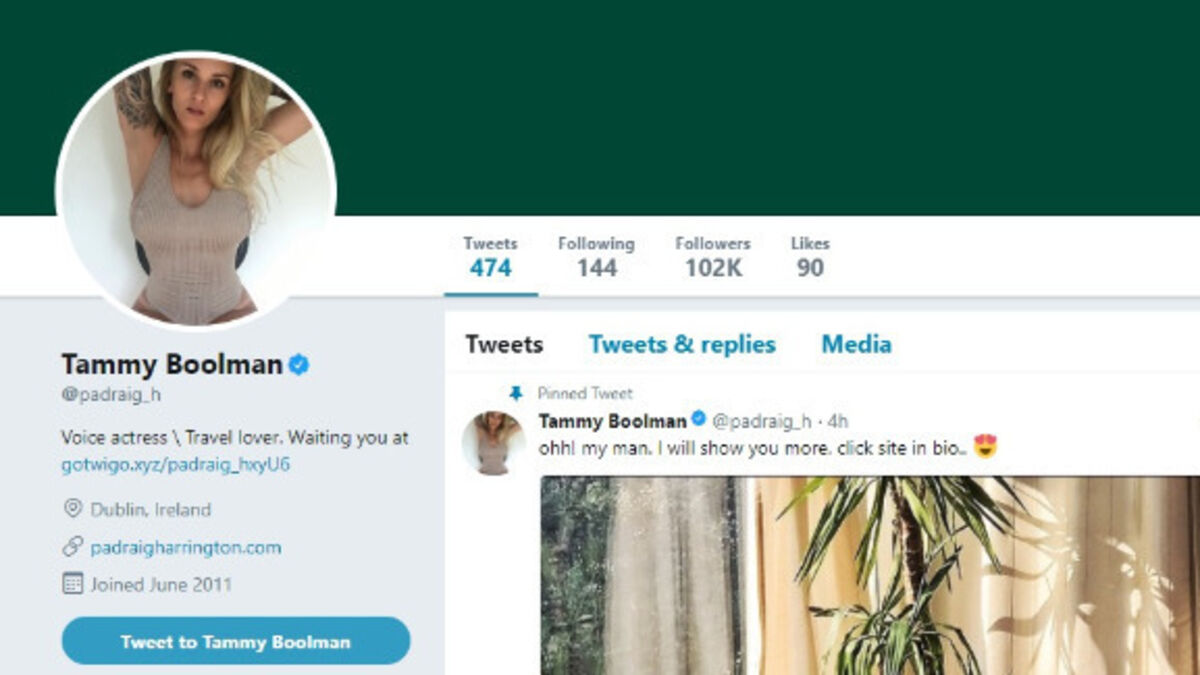Click the small avatar on the pinned tweet
This screenshot has width=1200, height=675.
point(493,441)
